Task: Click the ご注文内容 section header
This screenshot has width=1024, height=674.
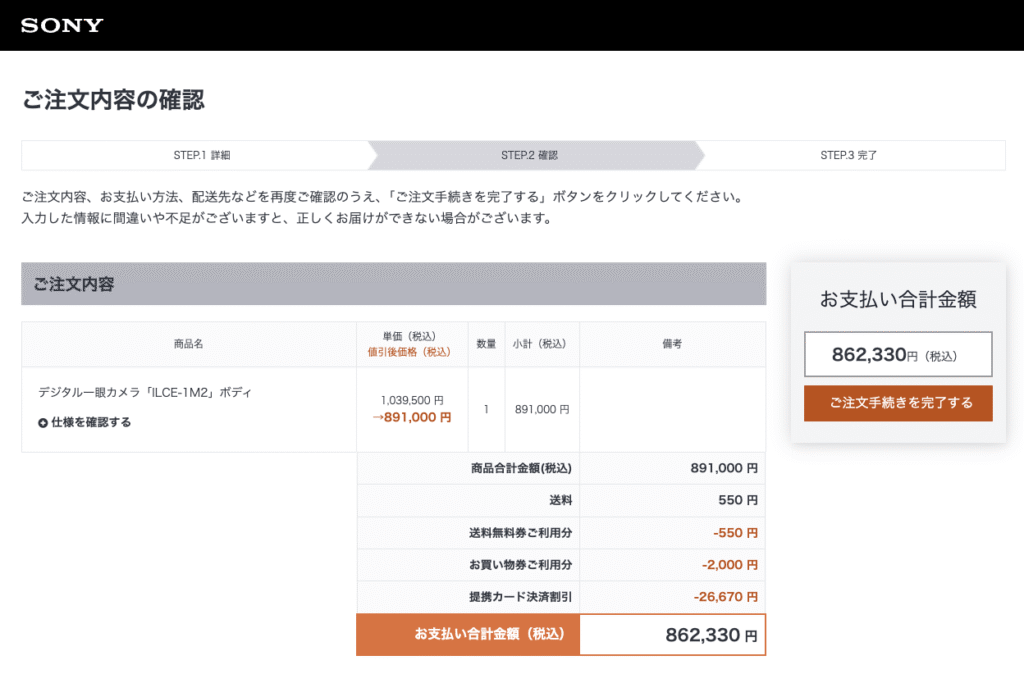Action: point(394,284)
